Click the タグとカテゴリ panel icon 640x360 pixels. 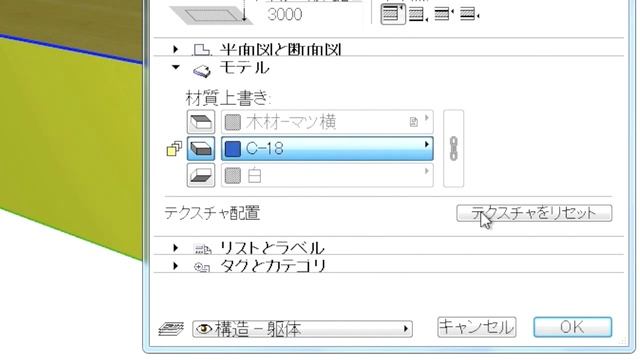[202, 267]
